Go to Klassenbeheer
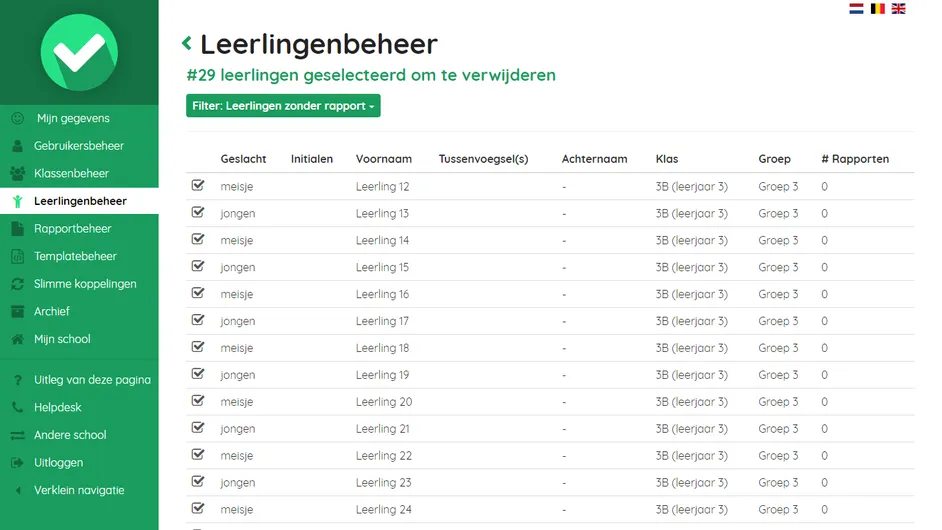 tap(71, 174)
